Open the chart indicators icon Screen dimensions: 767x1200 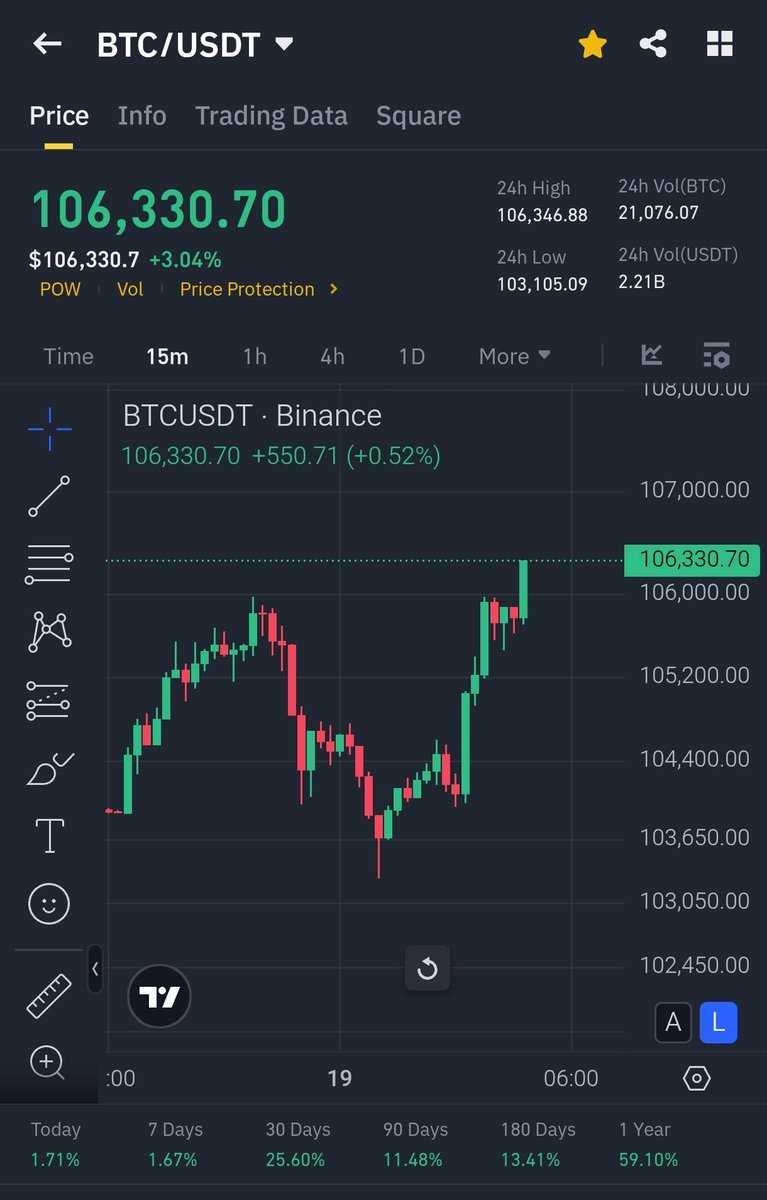click(652, 355)
